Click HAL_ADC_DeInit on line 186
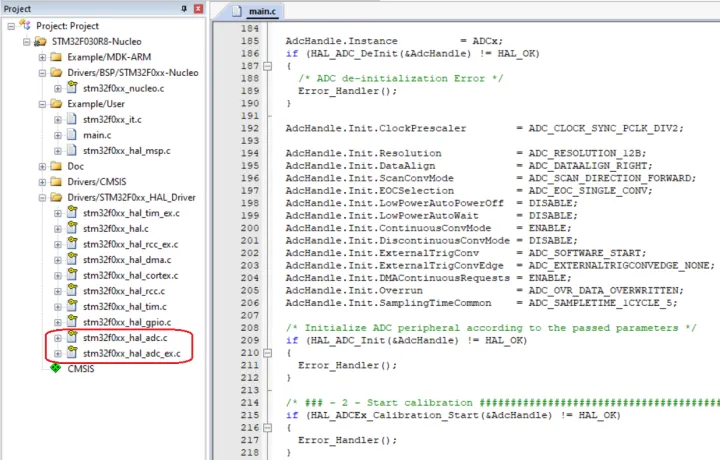 354,54
